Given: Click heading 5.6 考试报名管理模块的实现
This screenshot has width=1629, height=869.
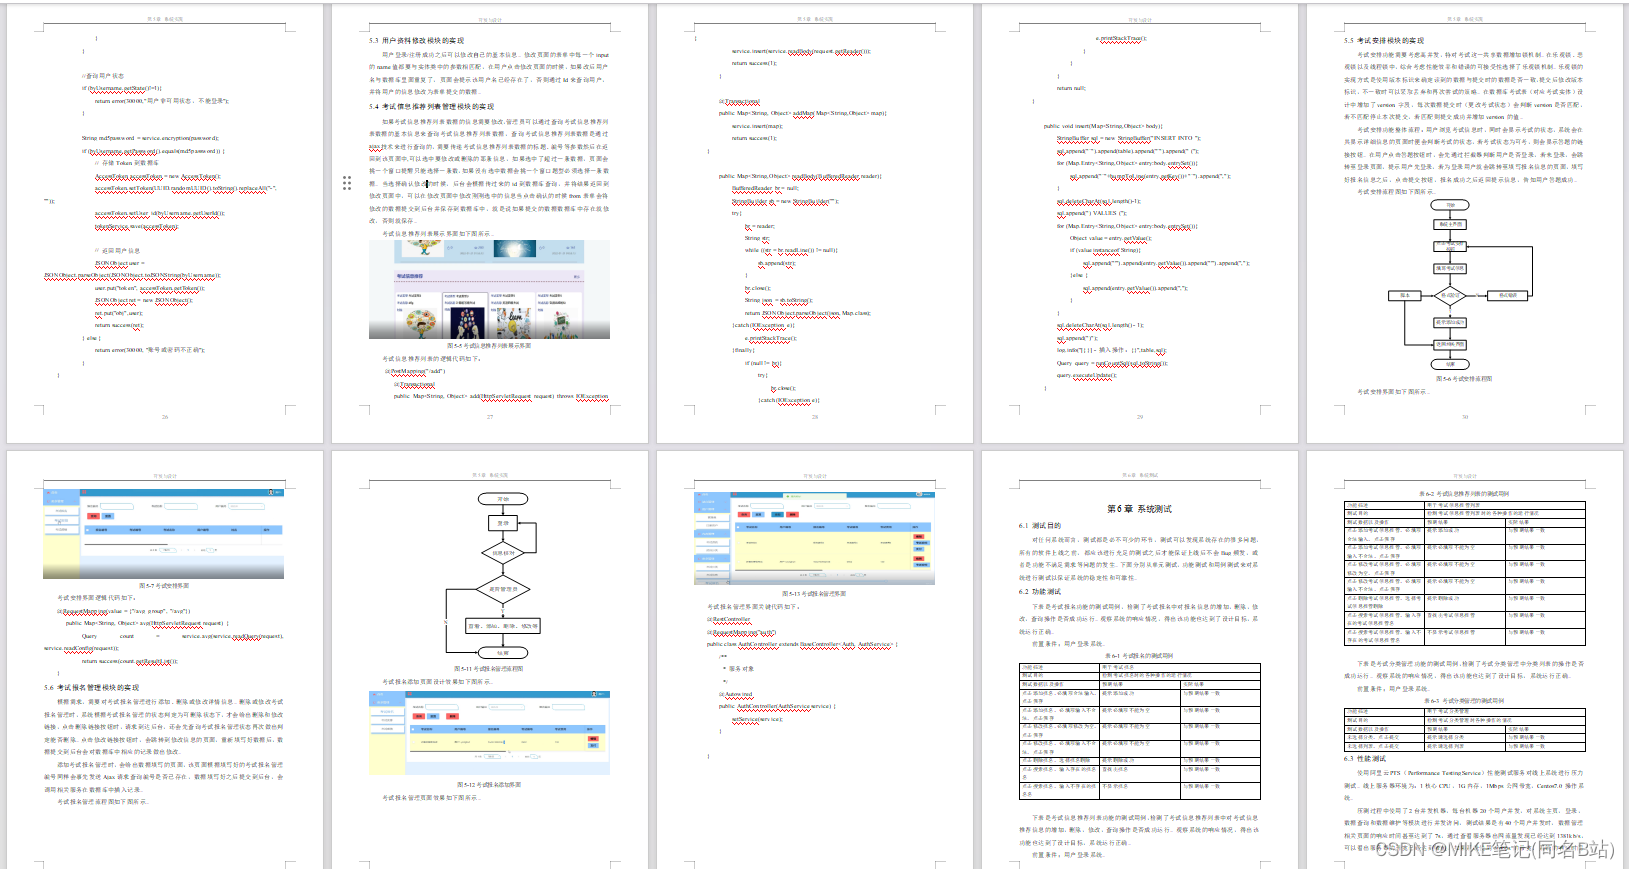Looking at the screenshot, I should 91,688.
